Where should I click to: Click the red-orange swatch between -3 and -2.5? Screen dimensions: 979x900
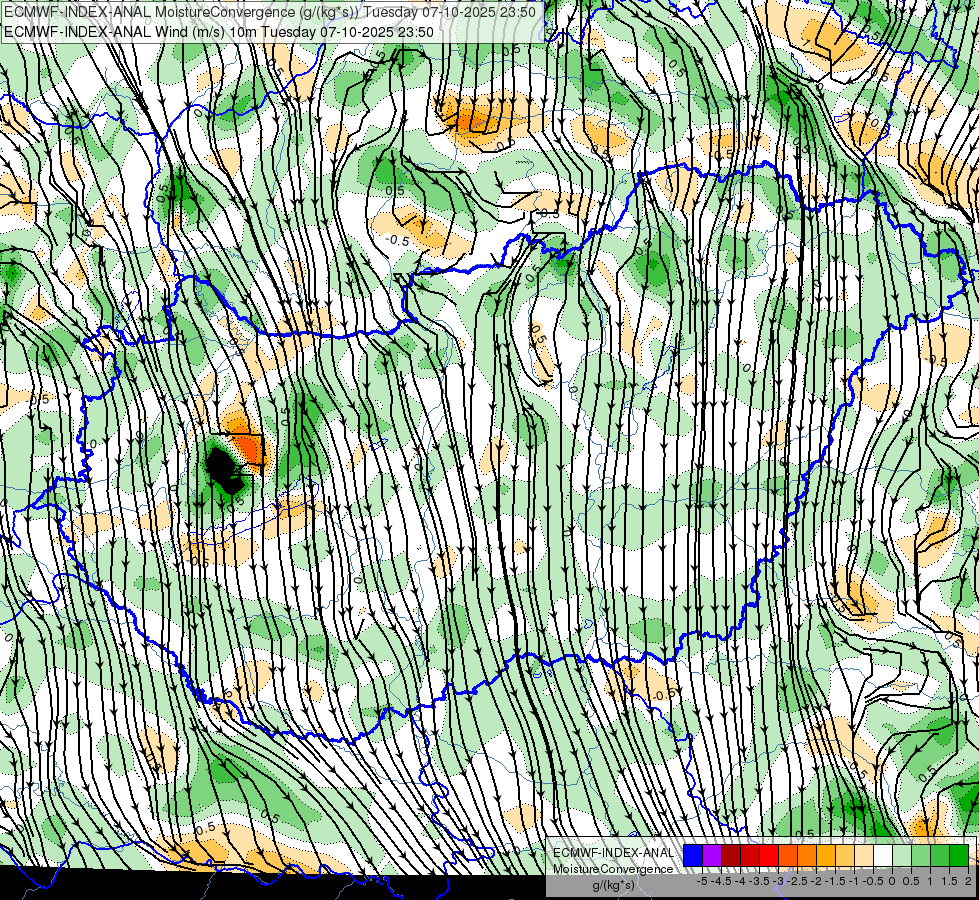point(788,855)
